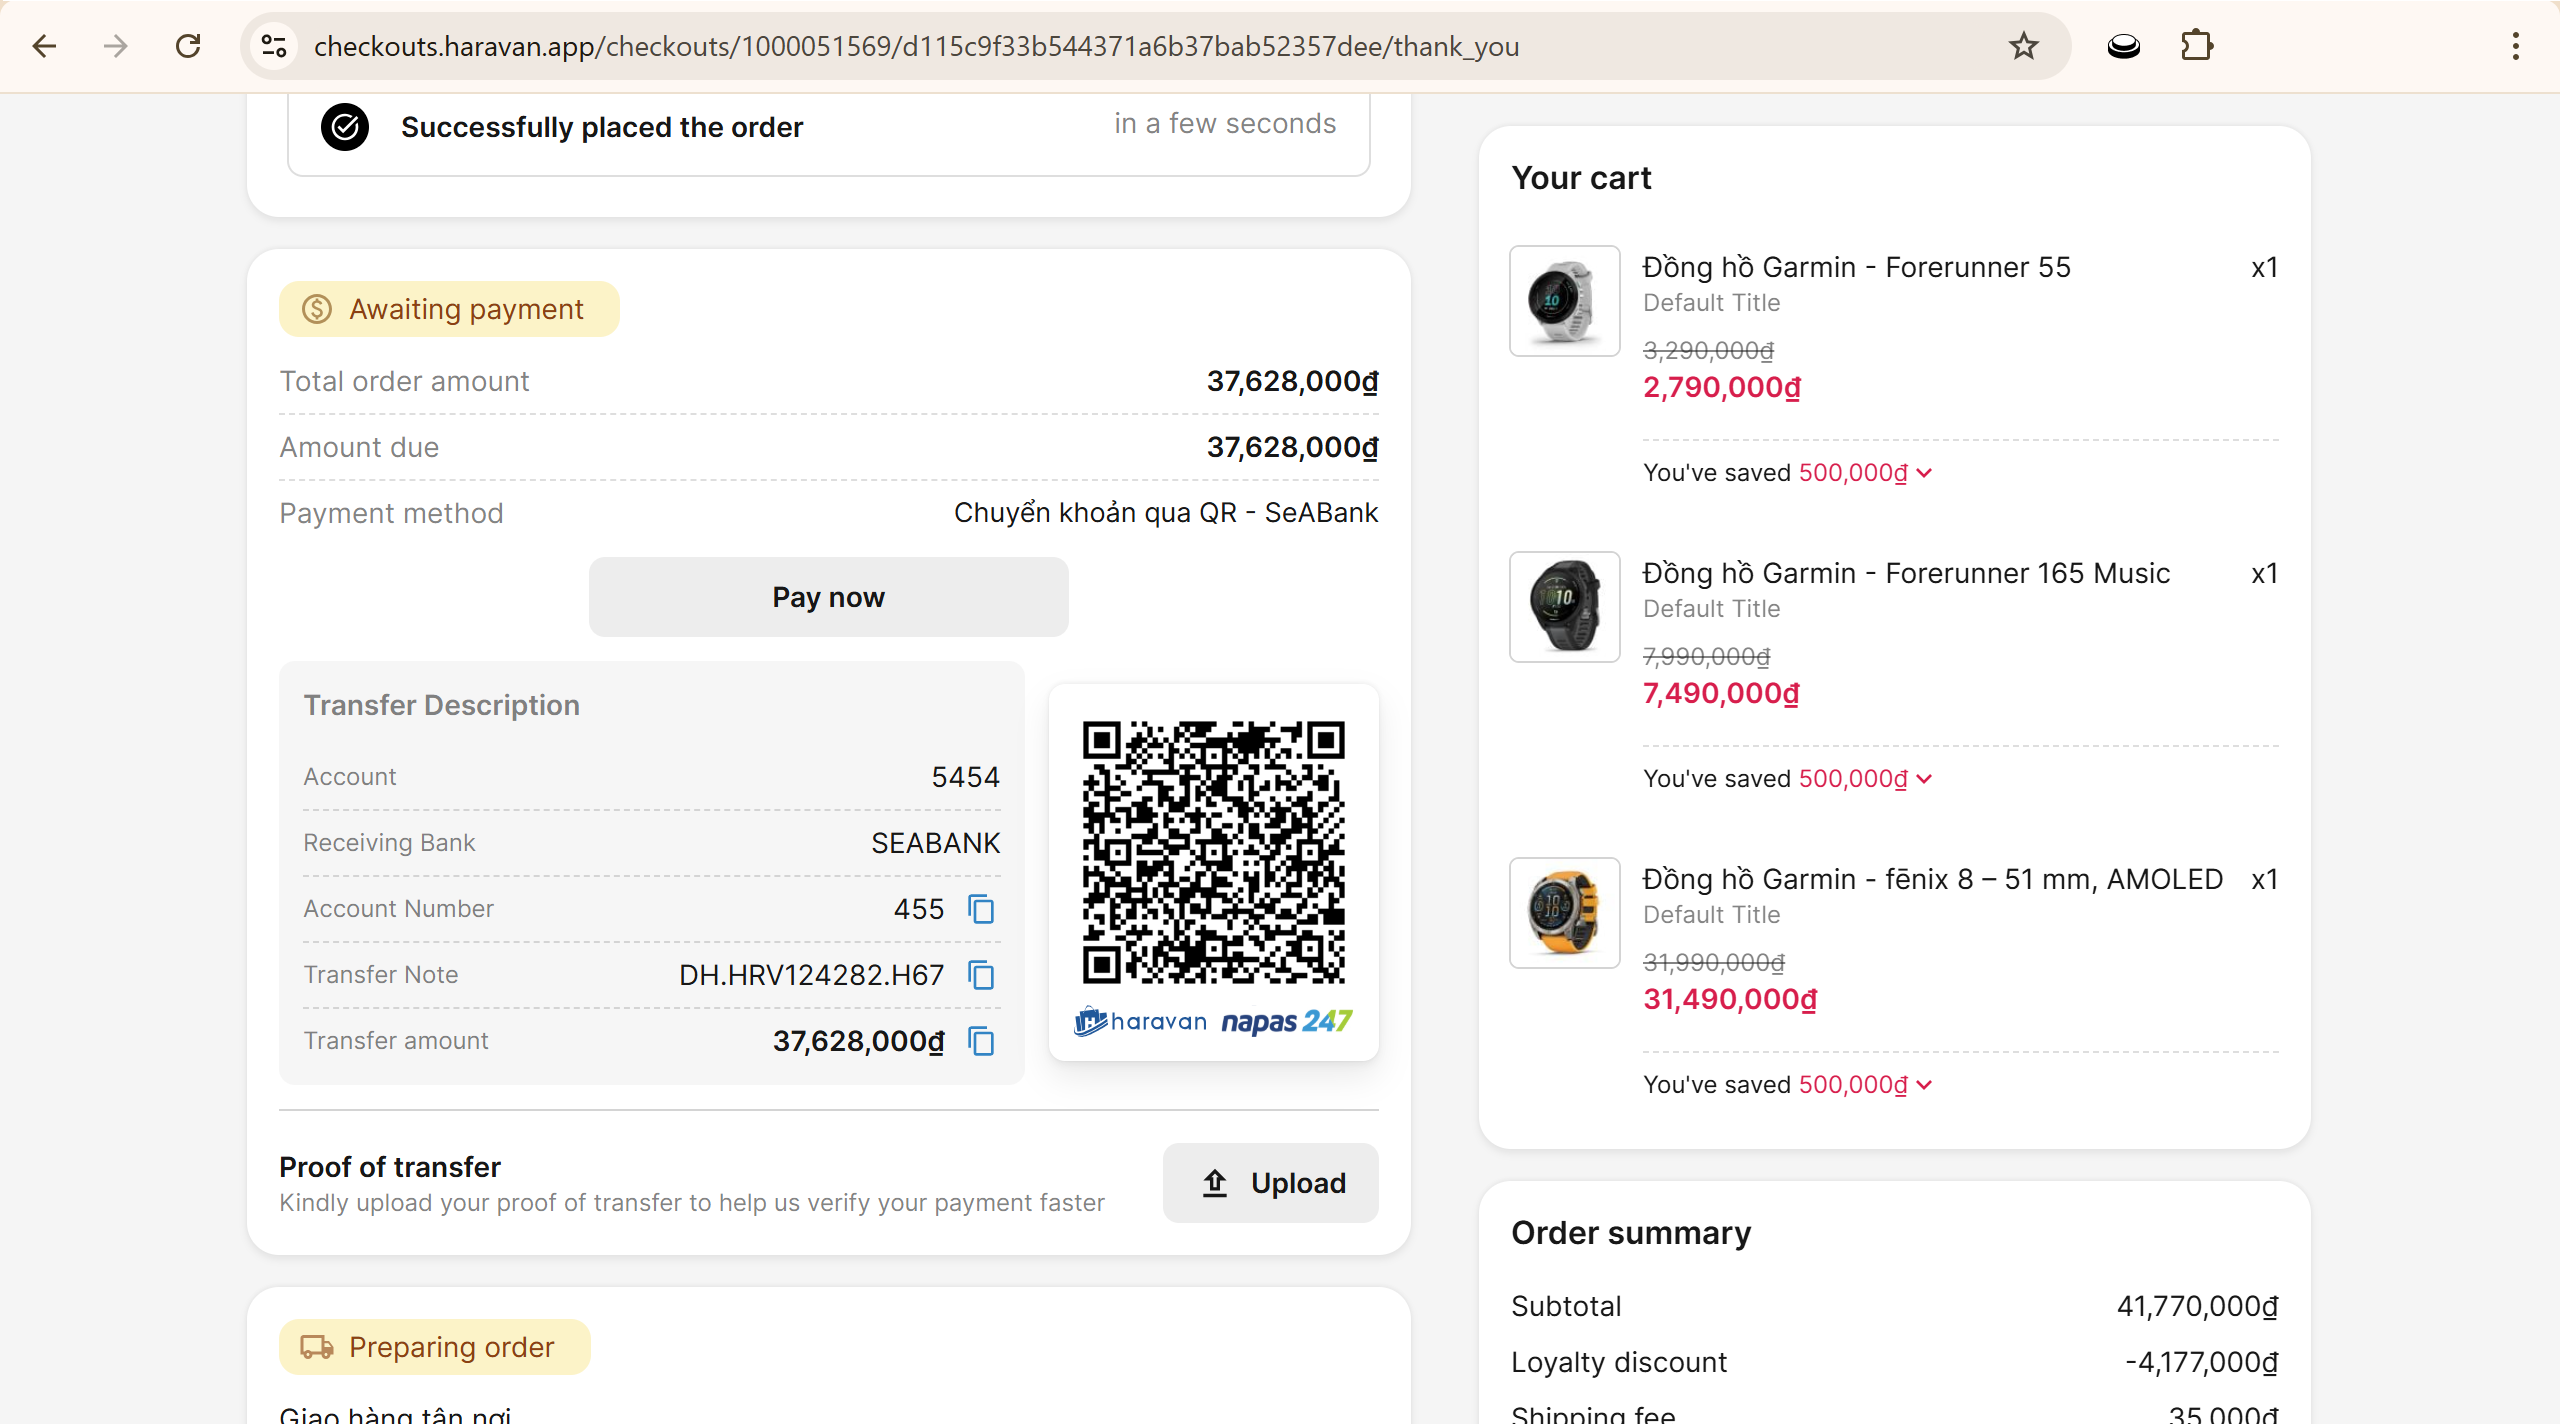The image size is (2560, 1424).
Task: Open Forerunner 55 product thumbnail
Action: [x=1564, y=301]
